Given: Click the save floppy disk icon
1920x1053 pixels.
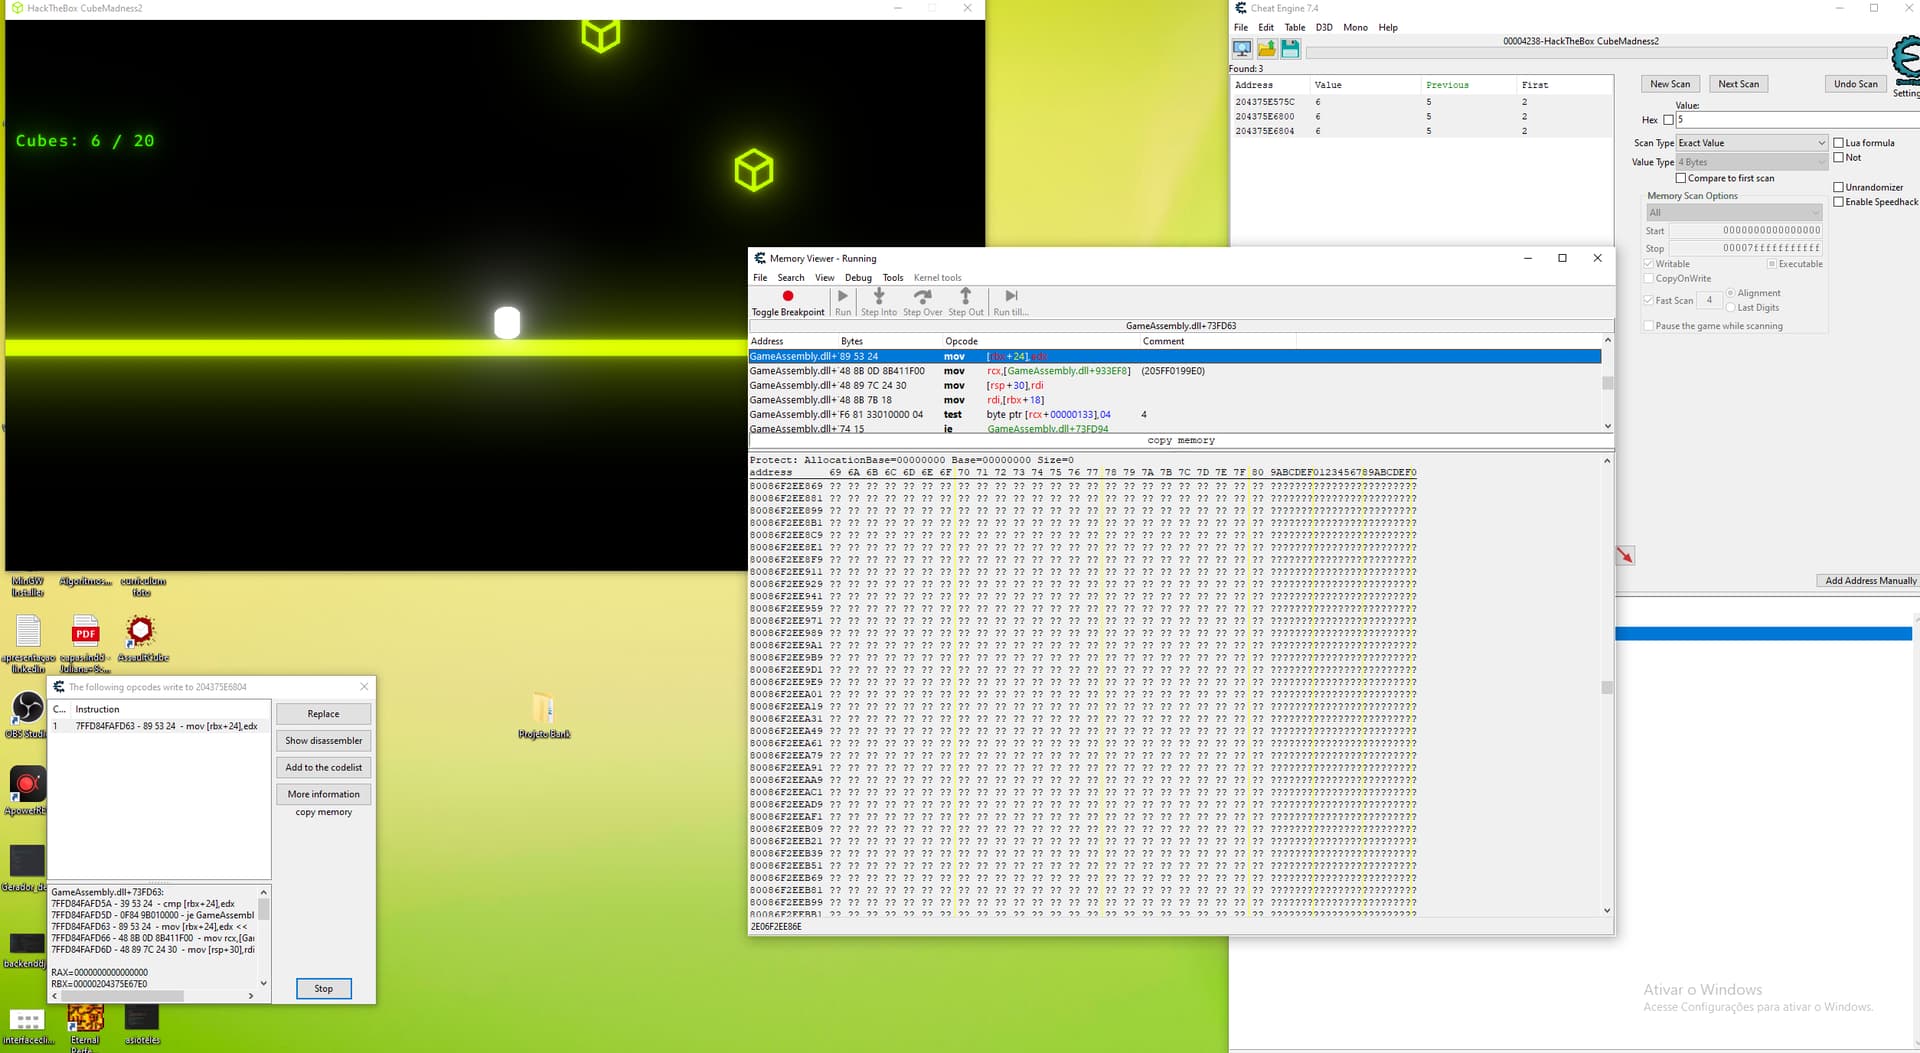Looking at the screenshot, I should pyautogui.click(x=1290, y=48).
